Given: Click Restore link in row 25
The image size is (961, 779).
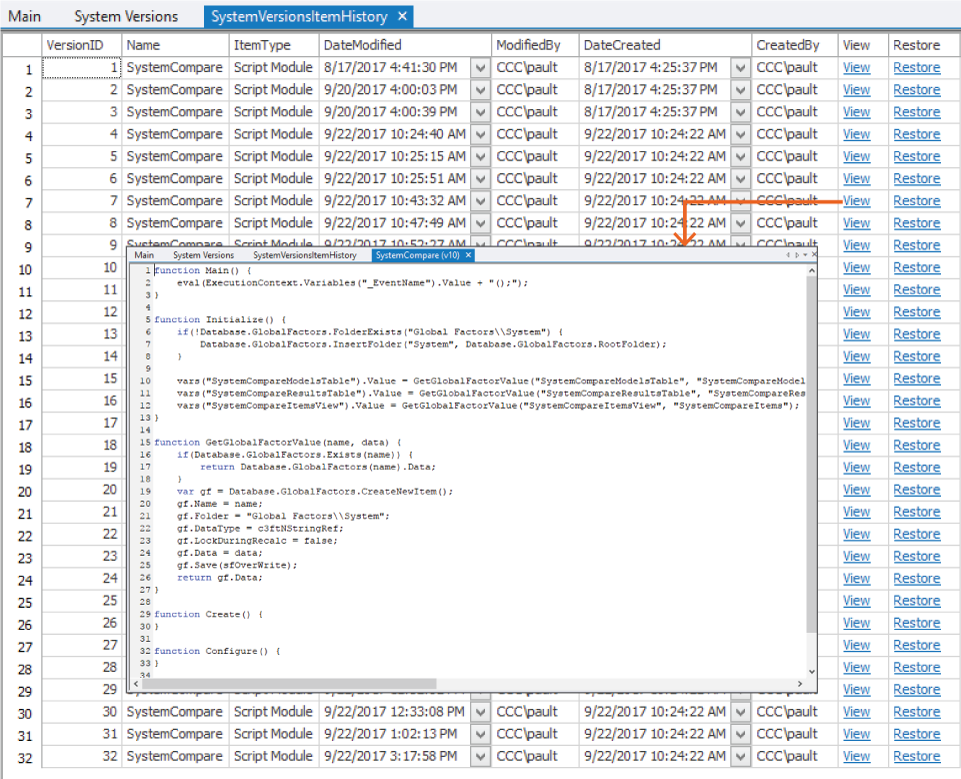Looking at the screenshot, I should (x=916, y=601).
